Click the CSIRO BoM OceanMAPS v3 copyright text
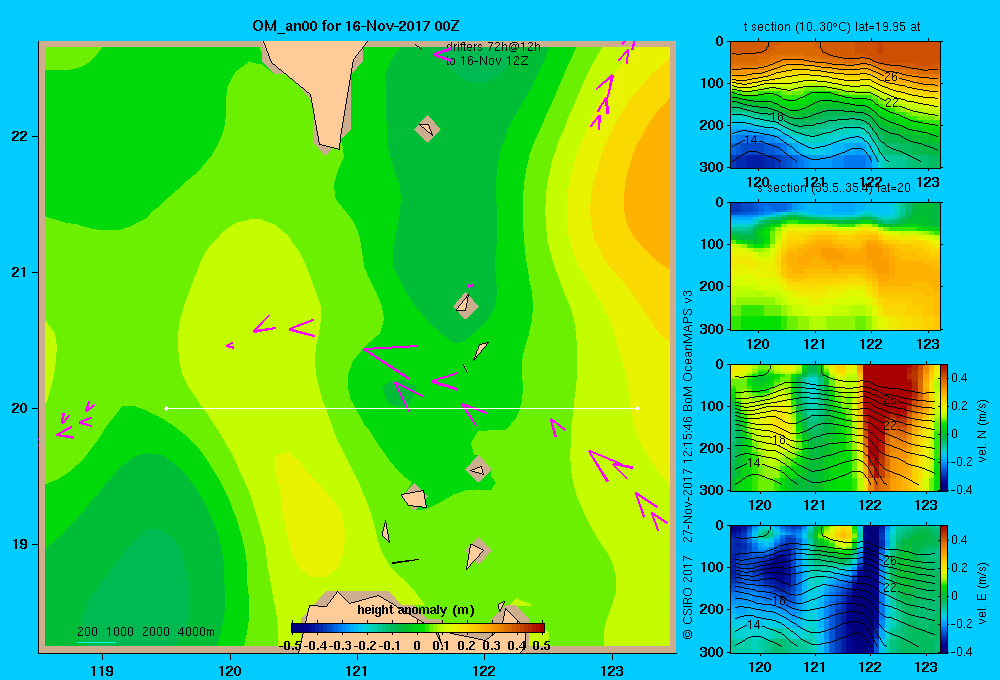The image size is (1000, 680). coord(688,464)
